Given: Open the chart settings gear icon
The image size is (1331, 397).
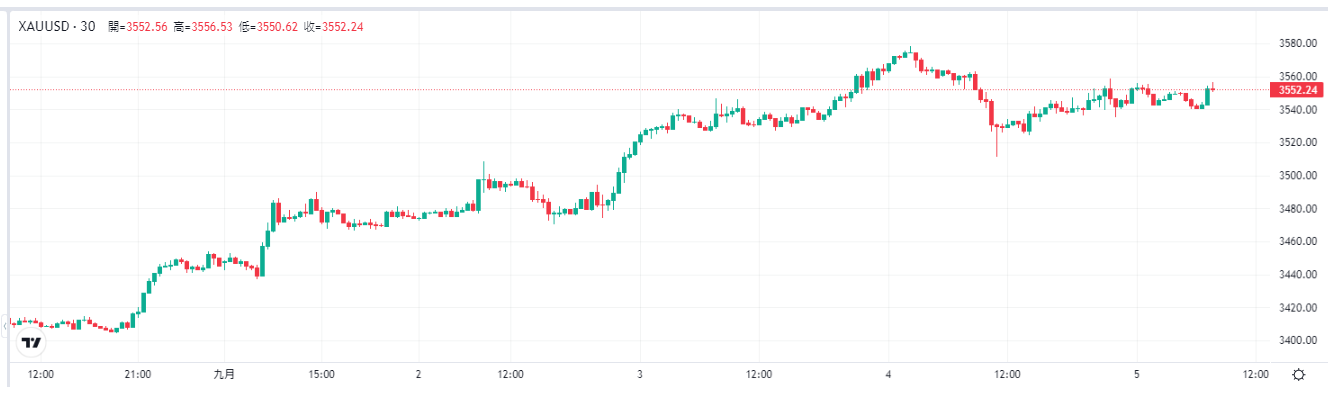Looking at the screenshot, I should [x=1298, y=375].
